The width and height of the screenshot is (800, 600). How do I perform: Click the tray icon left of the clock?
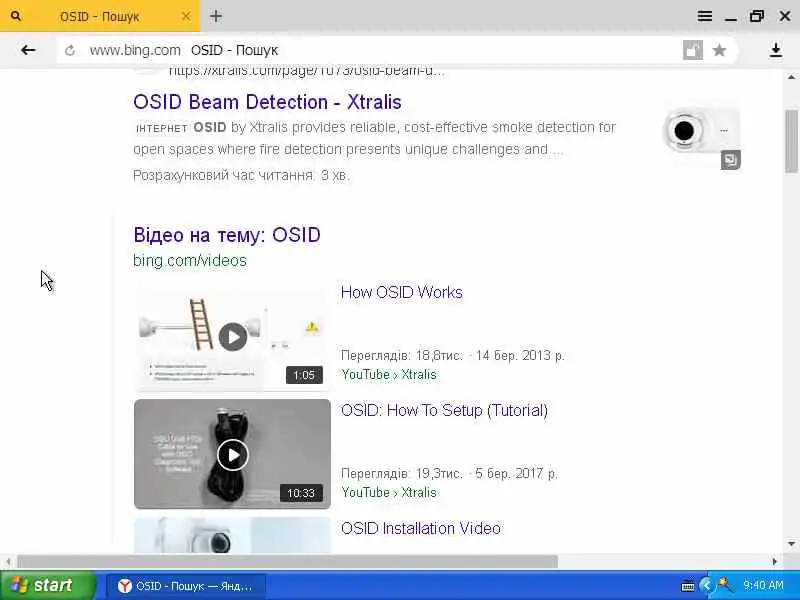click(x=725, y=585)
